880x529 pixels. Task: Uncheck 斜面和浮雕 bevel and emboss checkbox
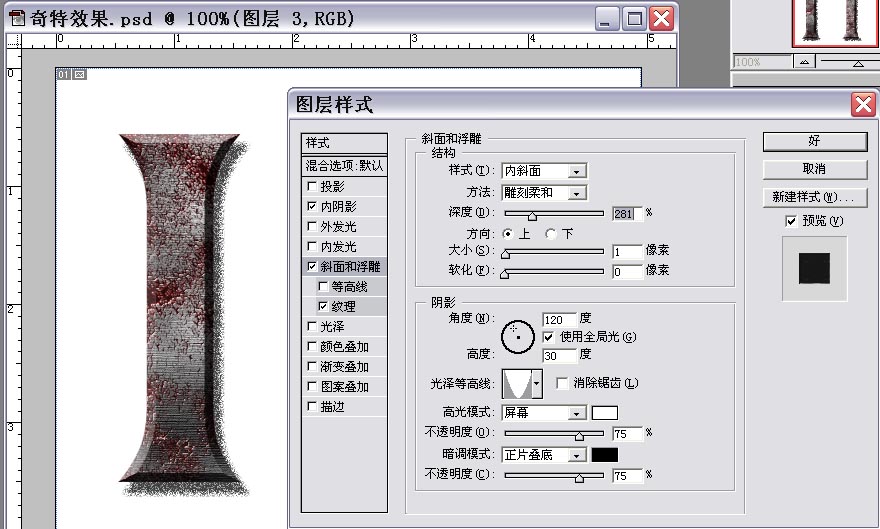(312, 266)
